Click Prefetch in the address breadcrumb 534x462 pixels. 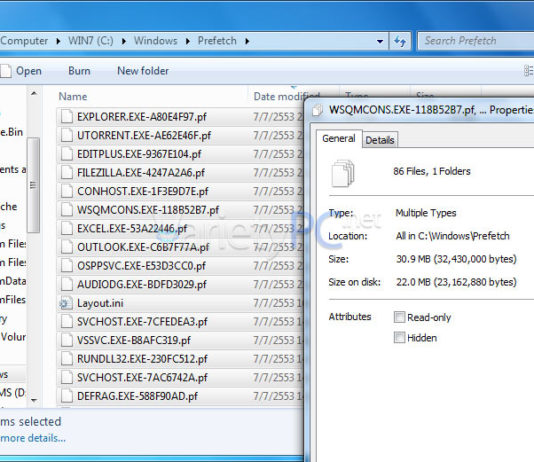pyautogui.click(x=217, y=41)
